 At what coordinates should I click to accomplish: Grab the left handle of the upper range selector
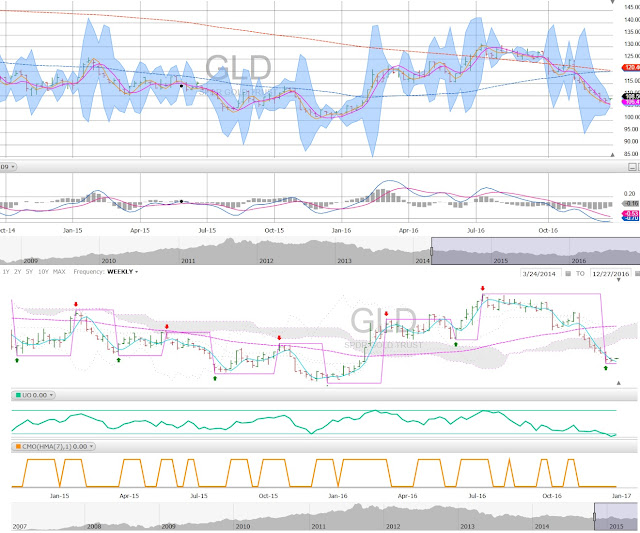tap(431, 251)
